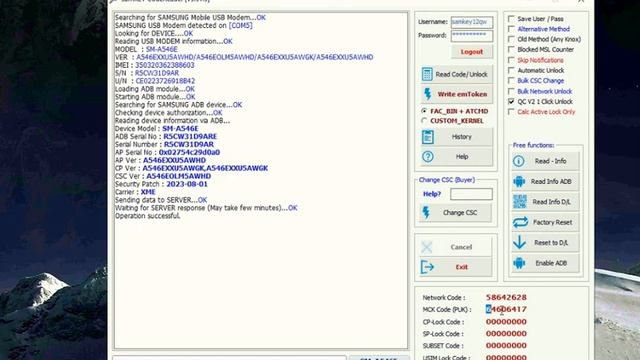The width and height of the screenshot is (640, 360).
Task: Click the Carrier value XME
Action: [148, 192]
